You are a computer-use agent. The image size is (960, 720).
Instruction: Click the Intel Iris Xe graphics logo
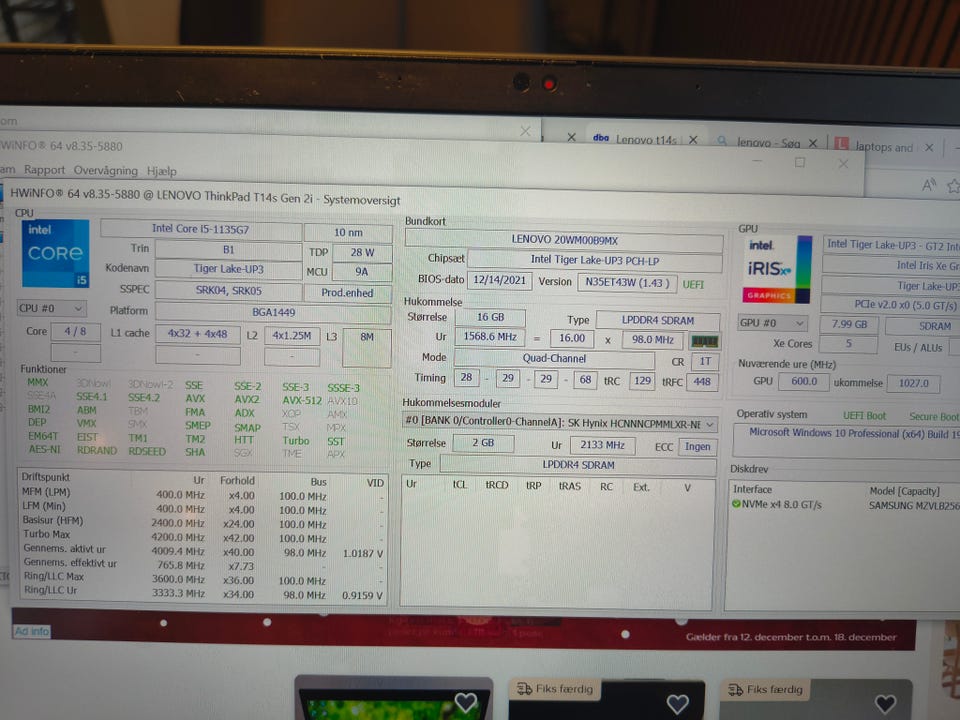tap(777, 269)
